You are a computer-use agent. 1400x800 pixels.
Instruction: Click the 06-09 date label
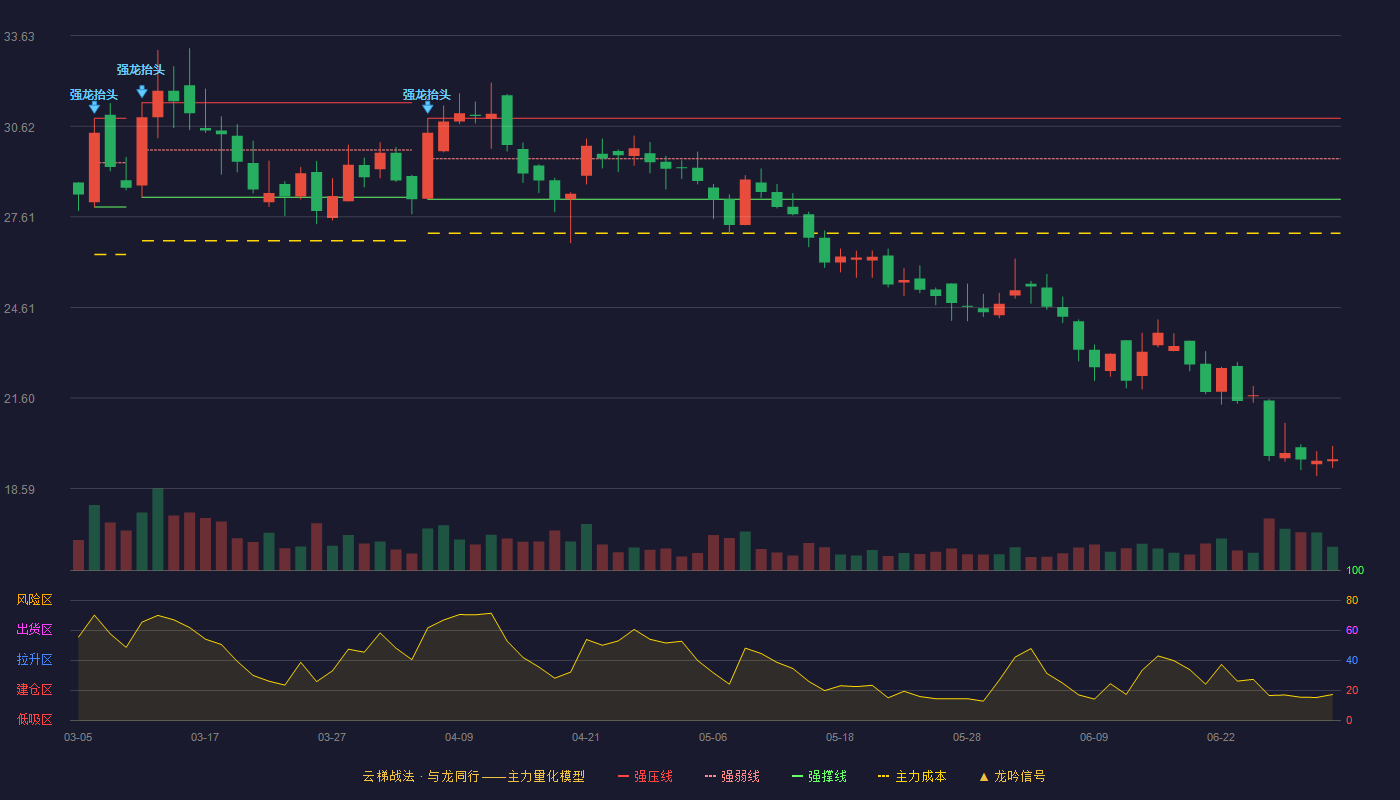pyautogui.click(x=1094, y=737)
